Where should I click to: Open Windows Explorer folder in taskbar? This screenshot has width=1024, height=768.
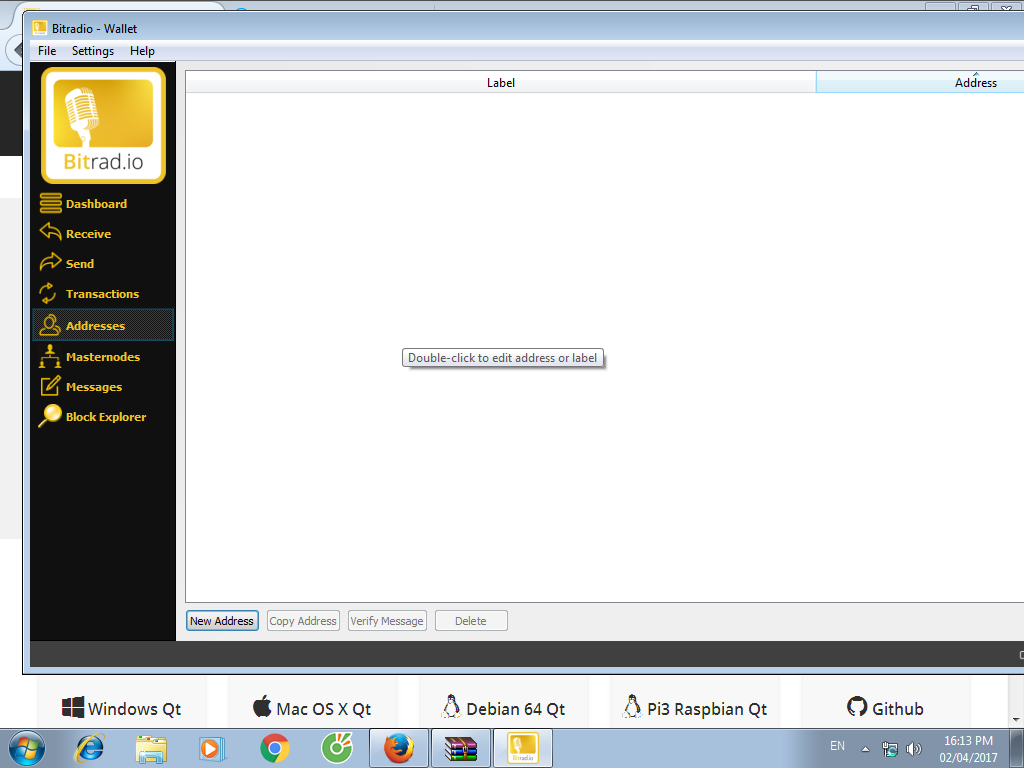[x=151, y=748]
